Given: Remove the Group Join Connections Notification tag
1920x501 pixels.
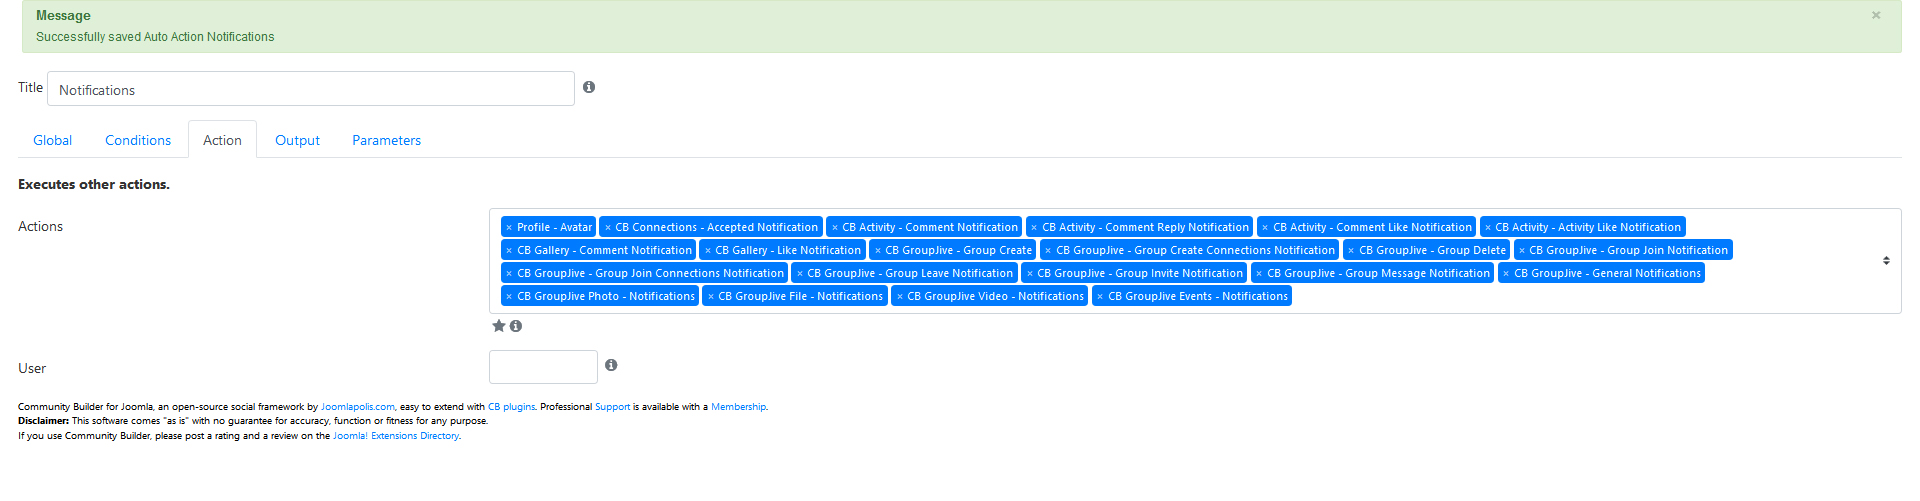Looking at the screenshot, I should (x=509, y=274).
